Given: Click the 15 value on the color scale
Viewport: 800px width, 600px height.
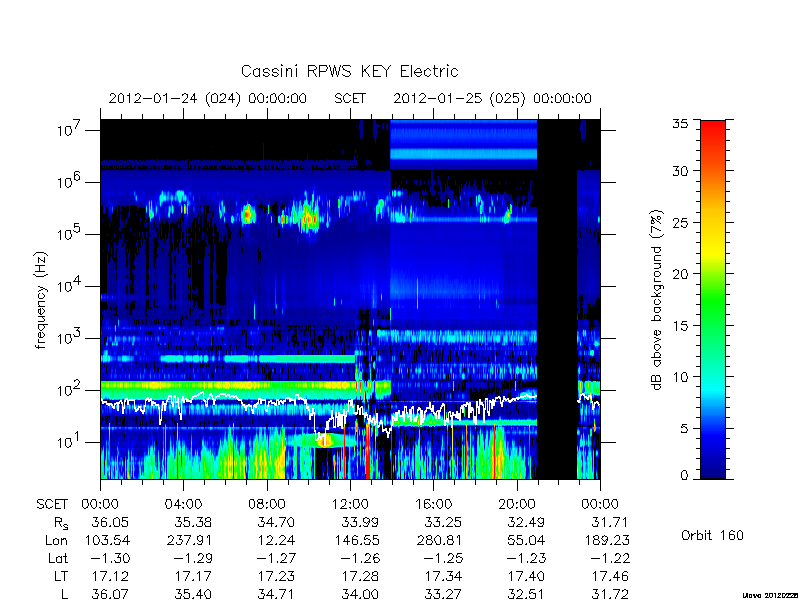Looking at the screenshot, I should [x=679, y=326].
